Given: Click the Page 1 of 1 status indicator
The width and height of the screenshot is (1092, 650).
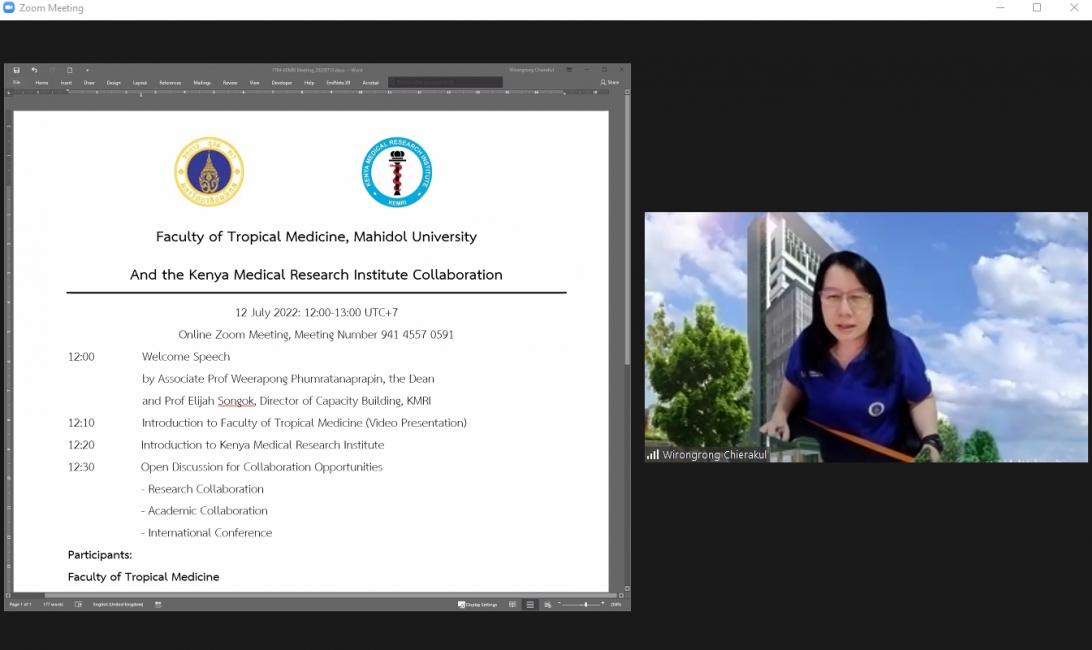Looking at the screenshot, I should pos(21,604).
